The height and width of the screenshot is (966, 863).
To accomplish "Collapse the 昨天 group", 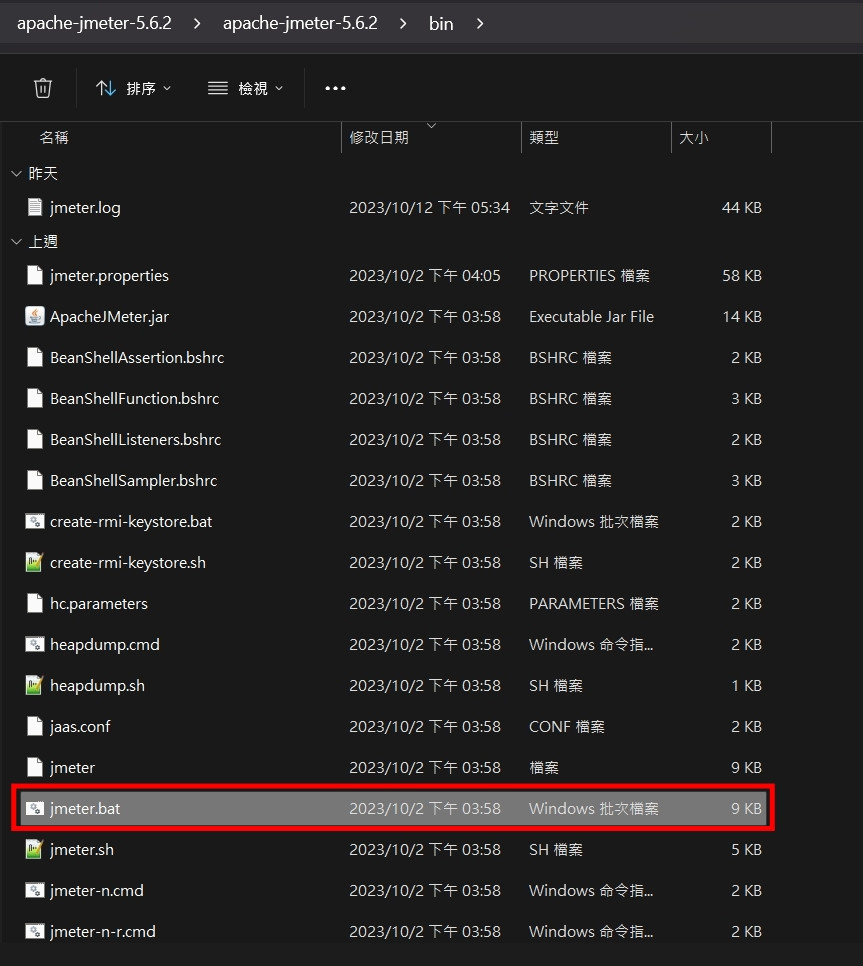I will click(x=17, y=174).
